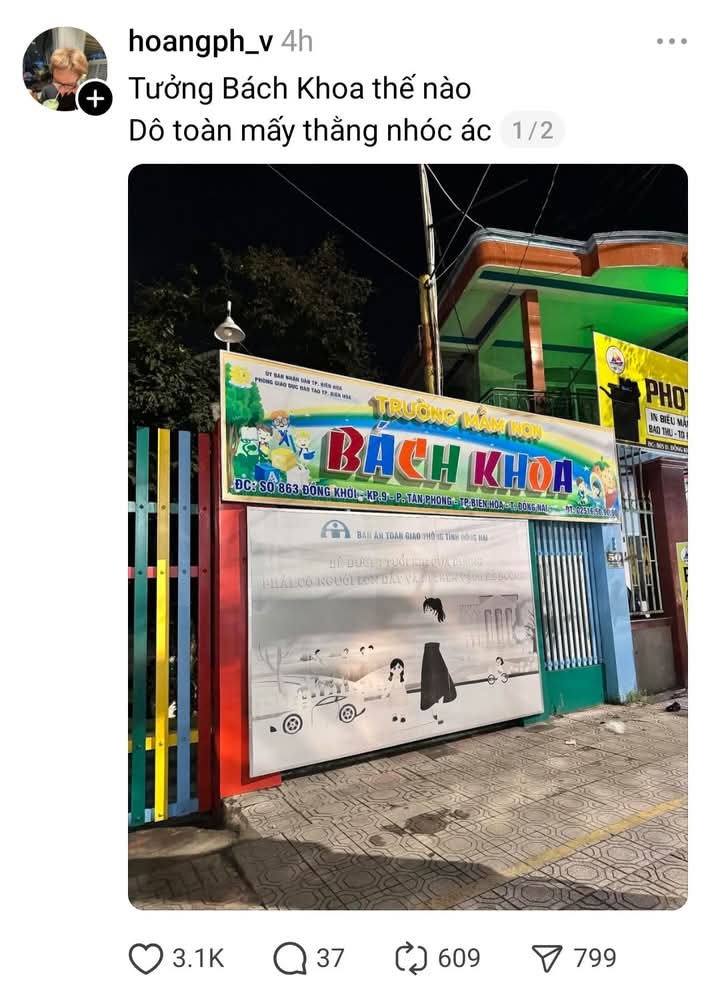Like the post with the heart icon
Image resolution: width=720 pixels, height=999 pixels.
coord(146,958)
